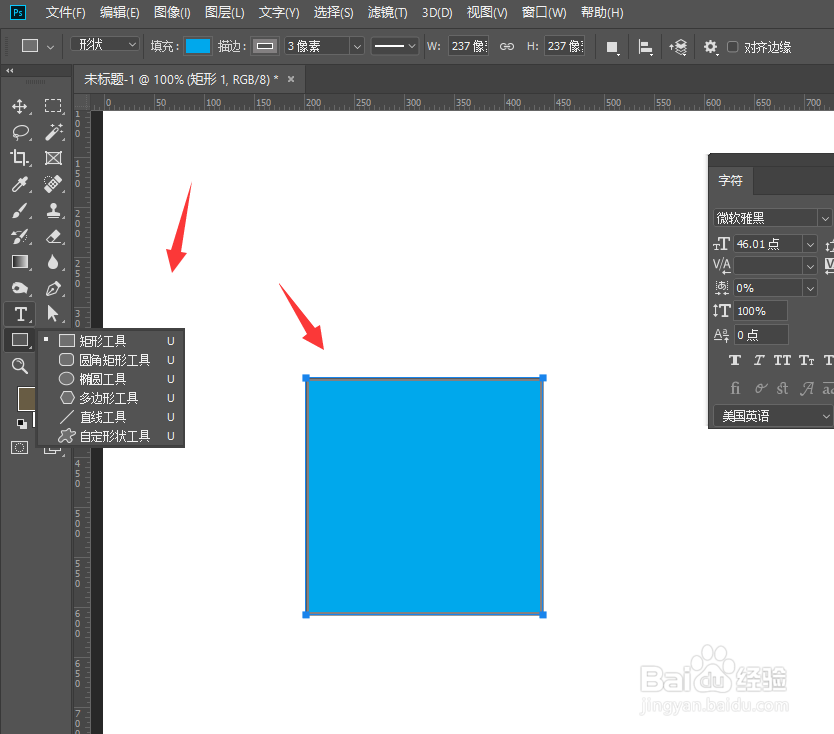Enable 对齐边缘 checkbox

(x=732, y=47)
